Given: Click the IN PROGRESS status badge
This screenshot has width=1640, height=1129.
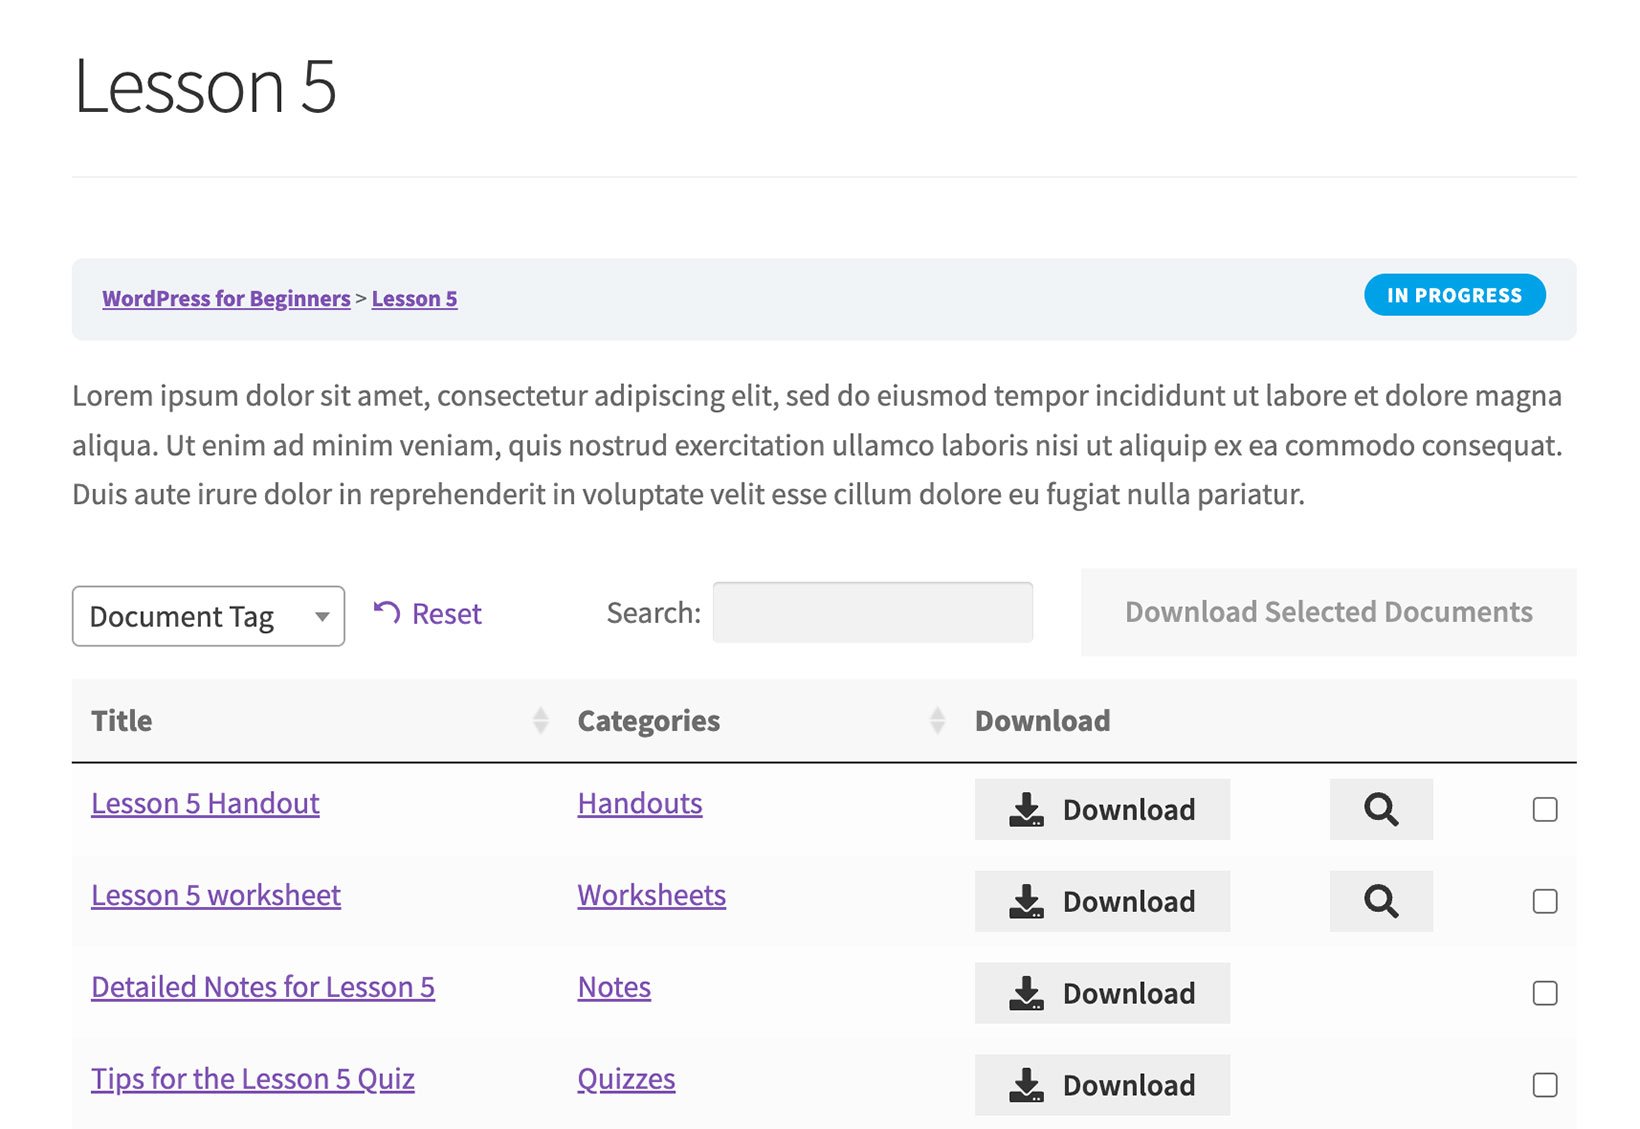Looking at the screenshot, I should coord(1454,294).
